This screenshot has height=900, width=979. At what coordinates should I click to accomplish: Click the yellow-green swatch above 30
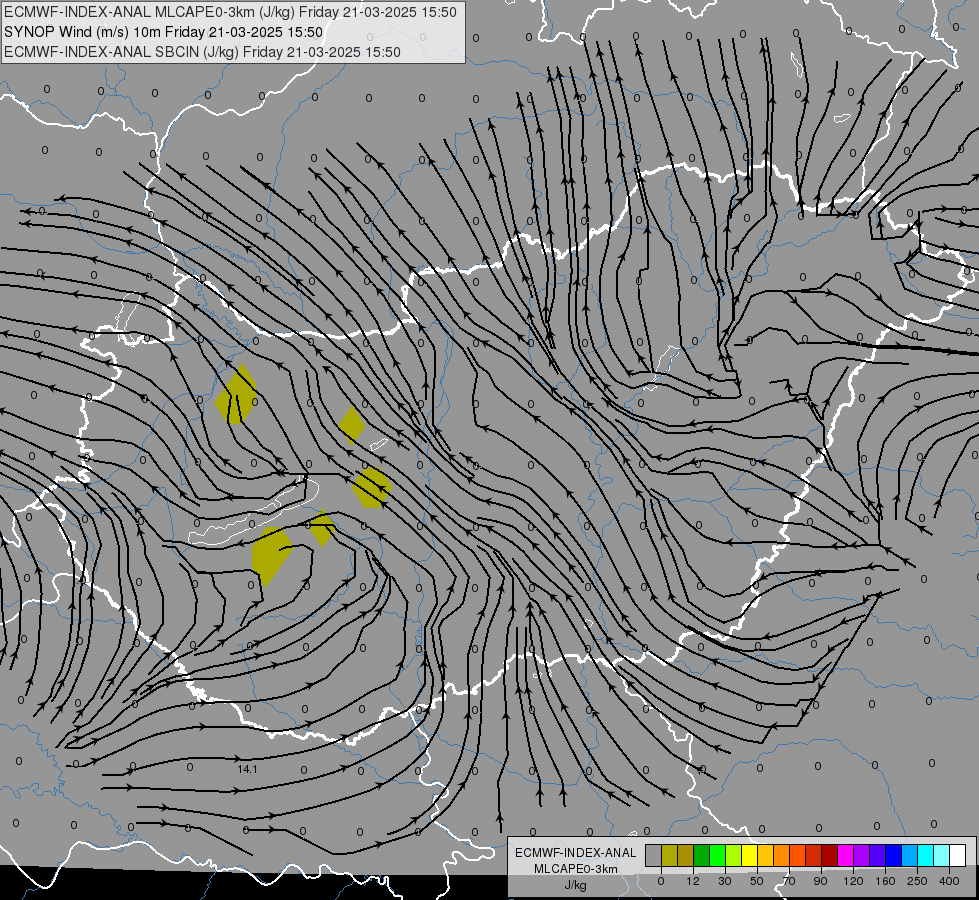click(734, 855)
